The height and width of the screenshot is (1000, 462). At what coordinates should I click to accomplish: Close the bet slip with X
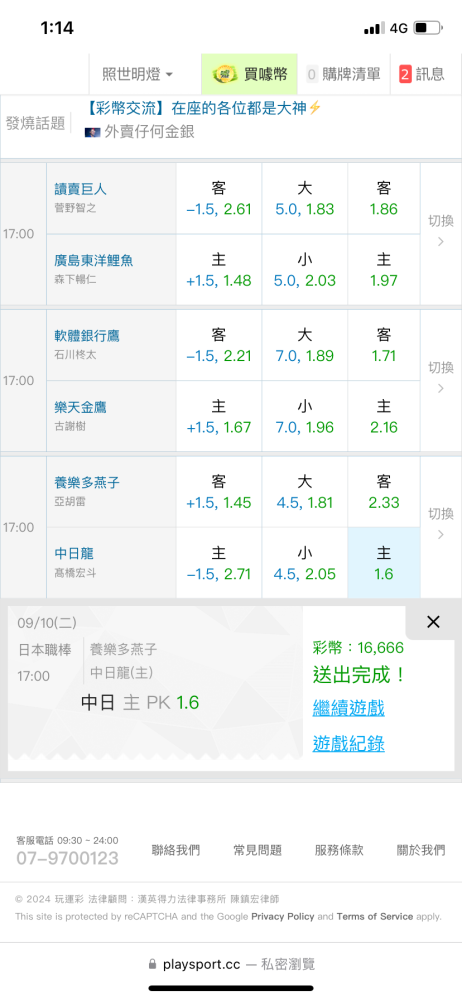tap(433, 622)
